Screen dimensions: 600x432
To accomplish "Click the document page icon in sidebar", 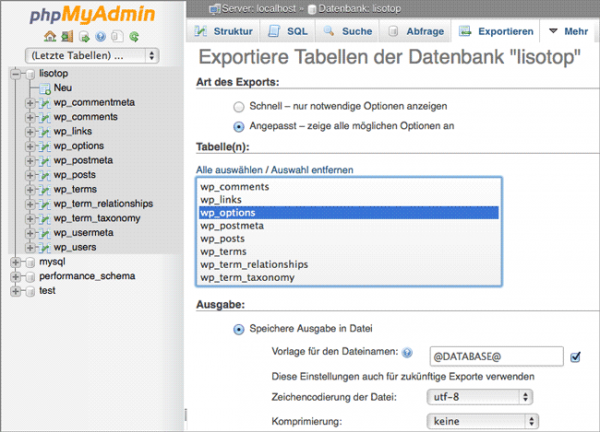I will [x=117, y=37].
